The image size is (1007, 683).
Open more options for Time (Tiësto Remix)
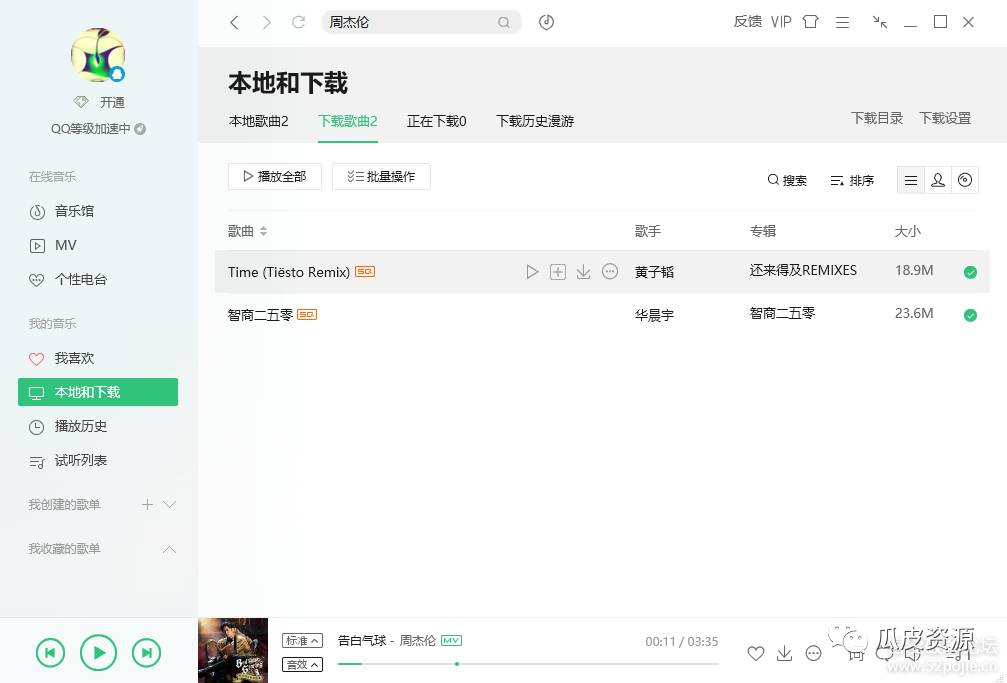(610, 272)
